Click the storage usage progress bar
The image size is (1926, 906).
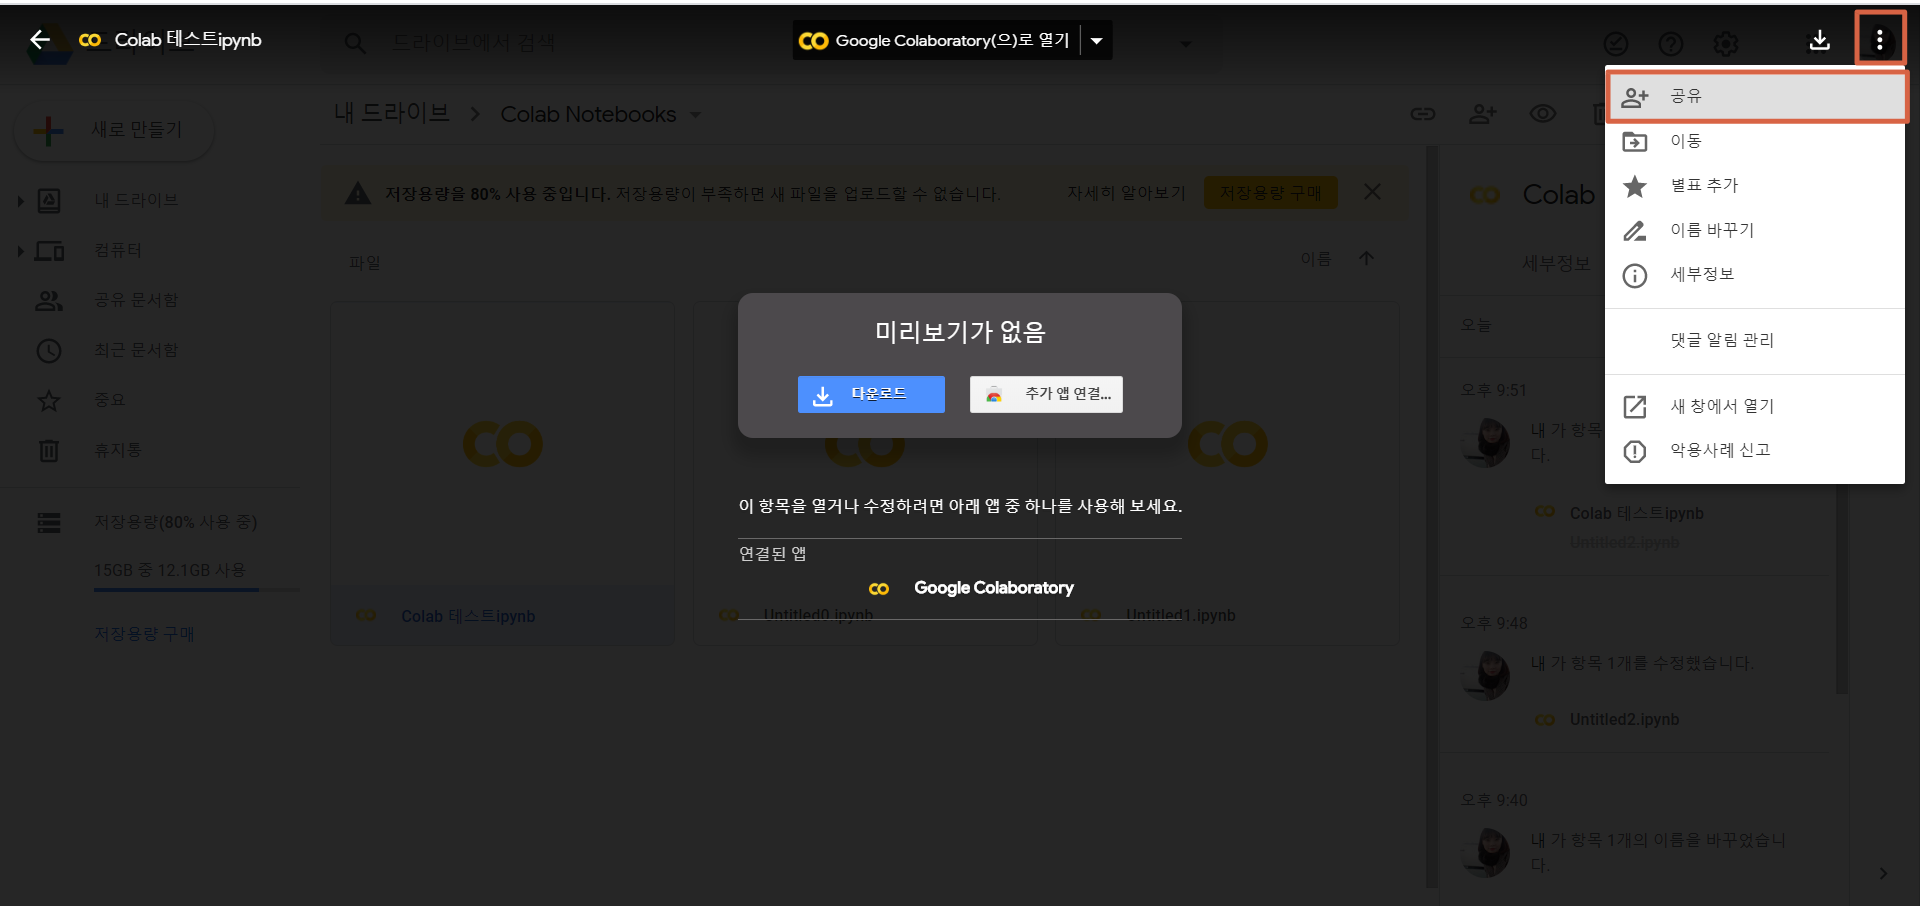(196, 590)
